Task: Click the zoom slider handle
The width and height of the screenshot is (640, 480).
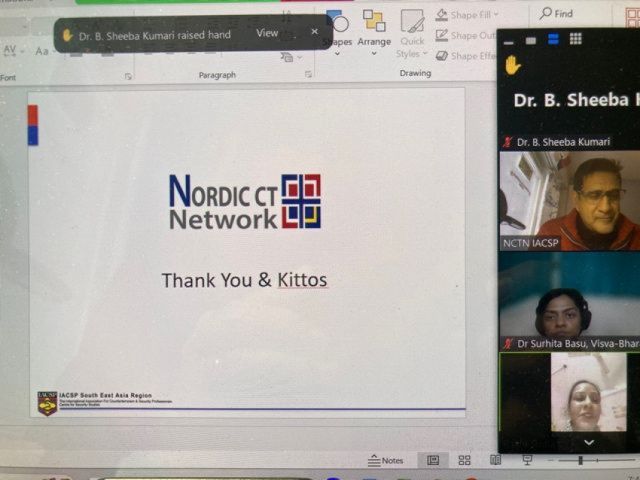Action: (x=580, y=461)
